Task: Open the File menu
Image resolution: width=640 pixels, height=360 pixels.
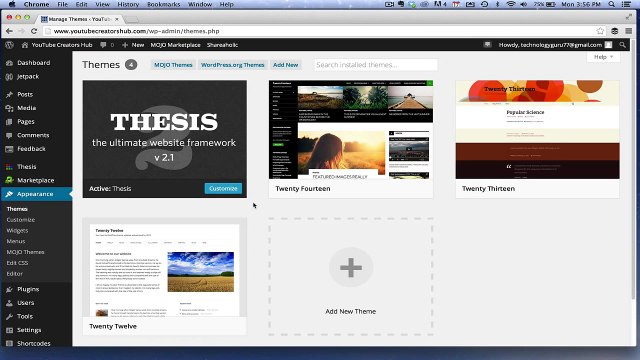Action: [62, 4]
